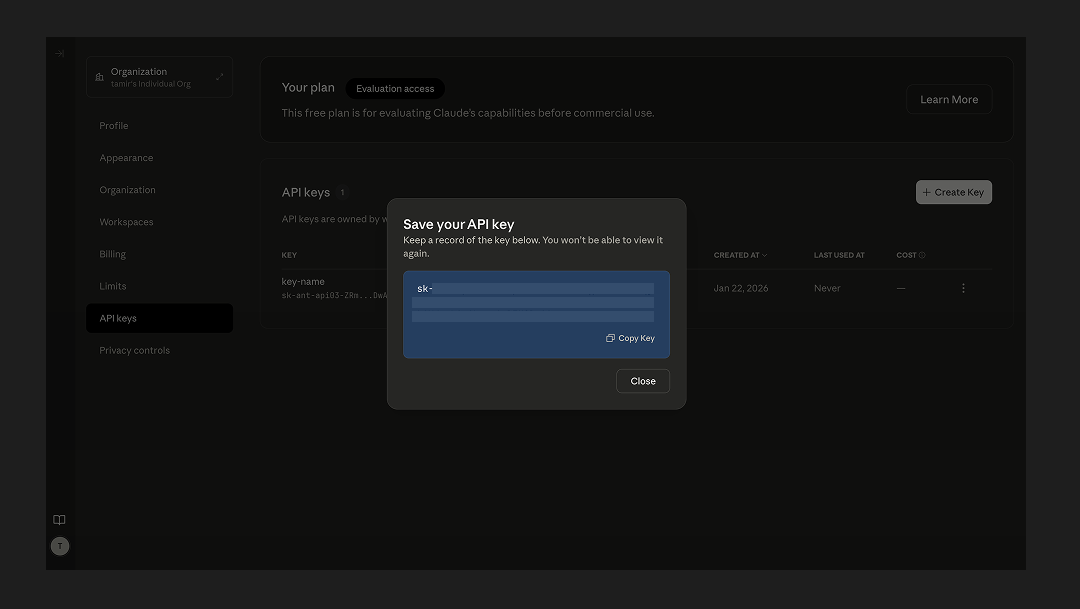This screenshot has width=1080, height=609.
Task: Click the sk-ant-api03 key preview text
Action: pos(334,296)
